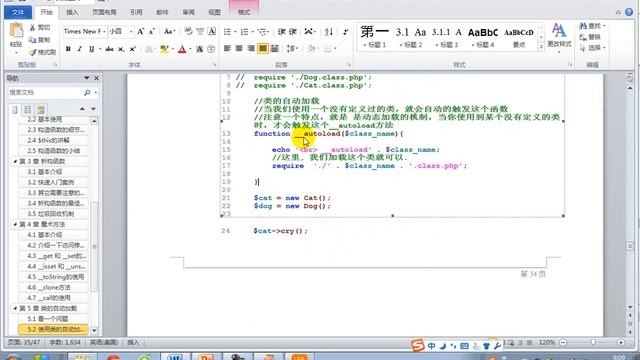640x360 pixels.
Task: Click the red font color button
Action: pyautogui.click(x=182, y=49)
